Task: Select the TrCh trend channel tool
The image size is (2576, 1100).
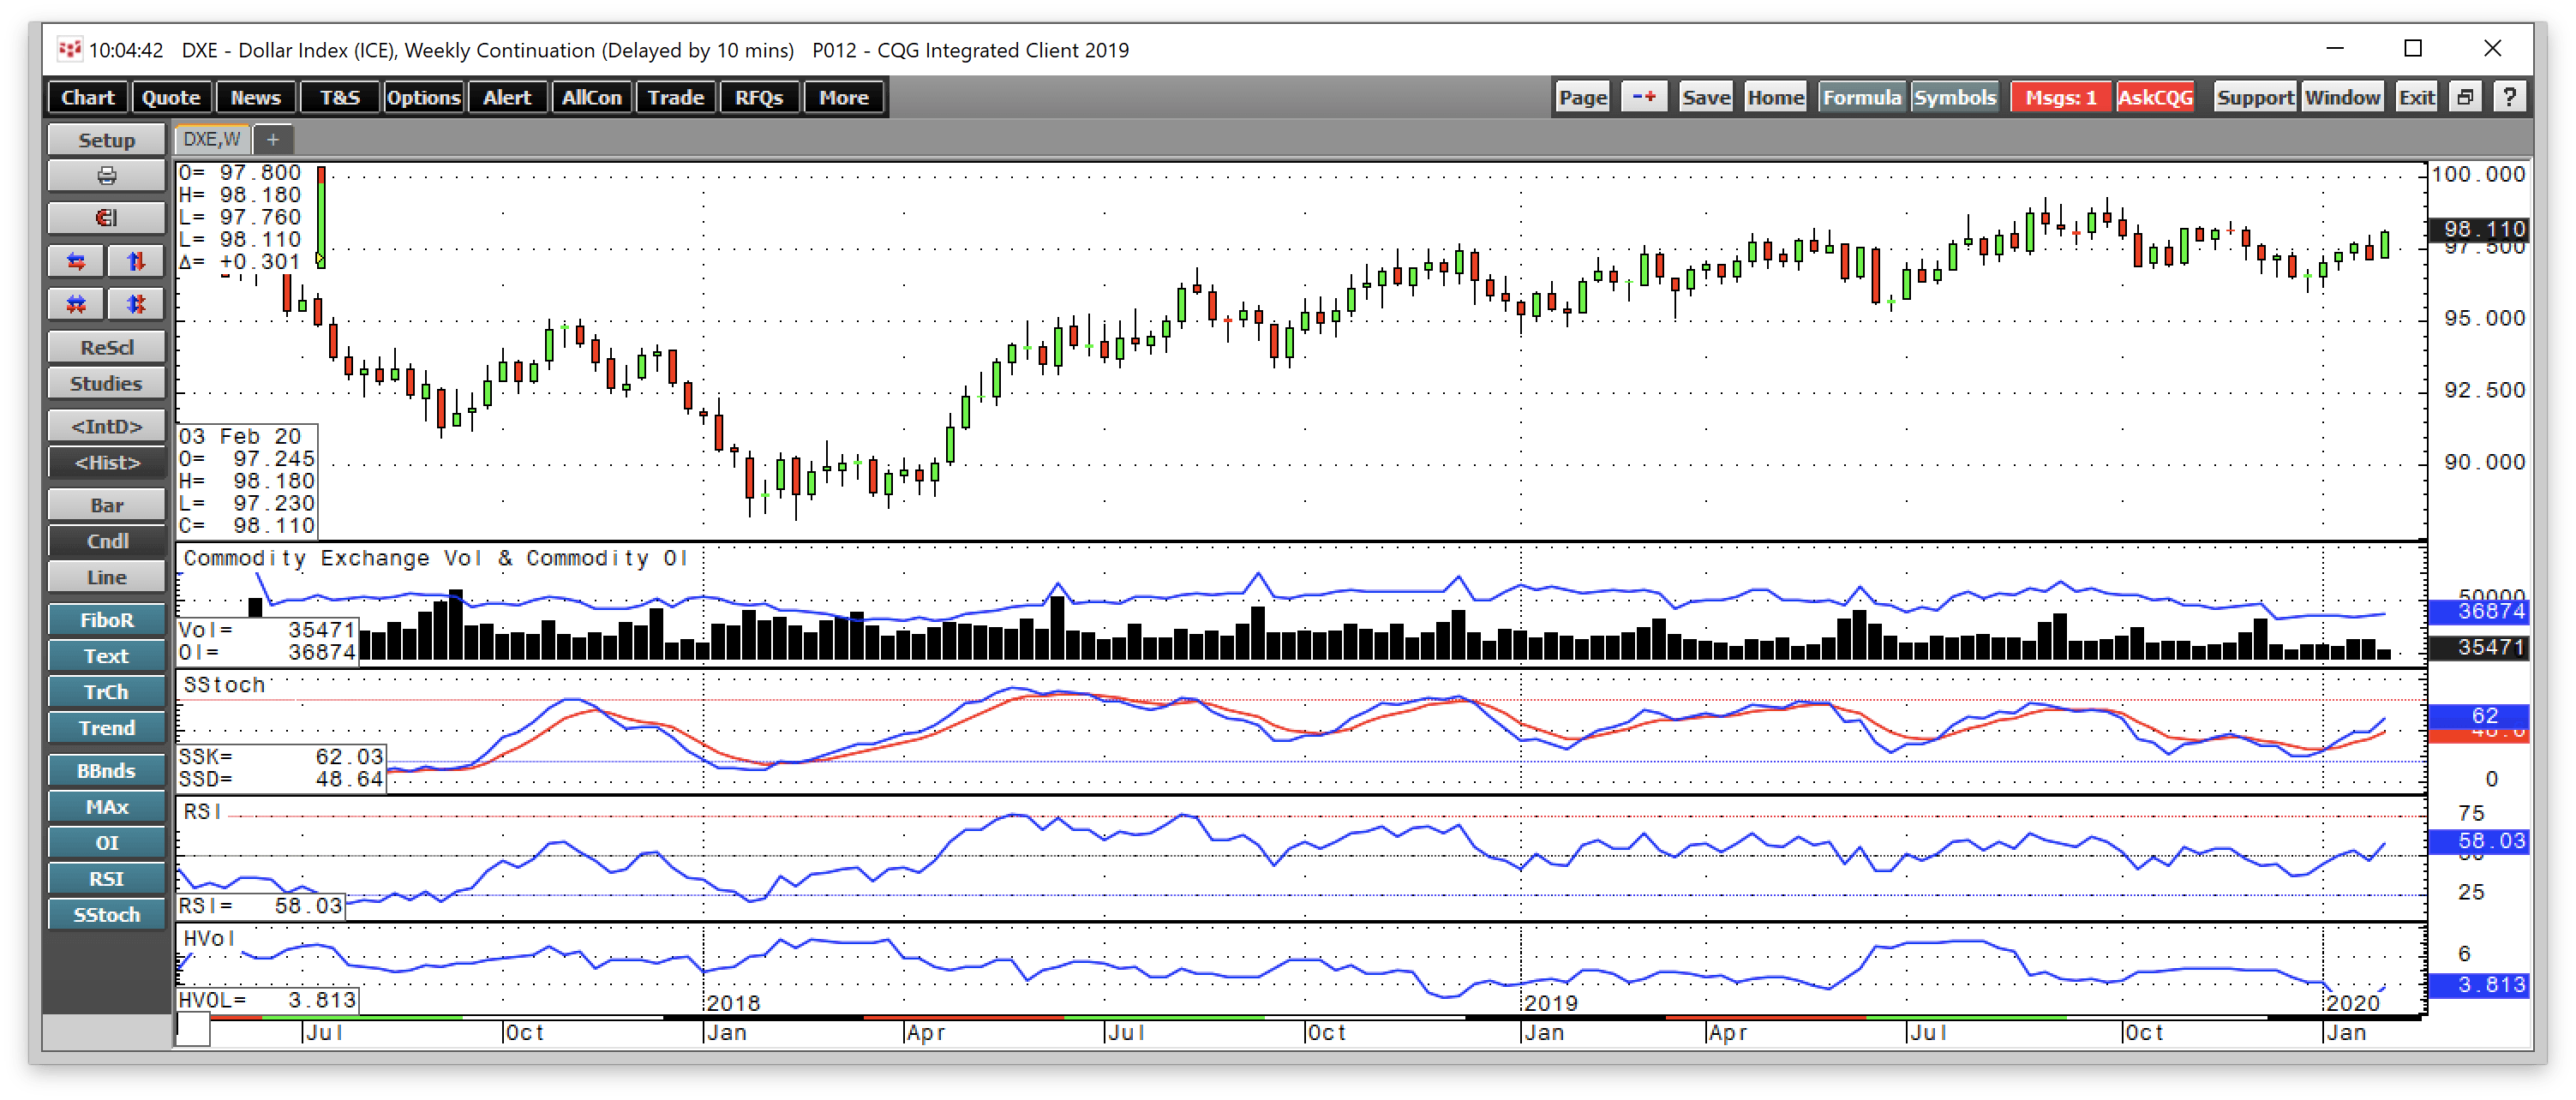Action: [106, 692]
